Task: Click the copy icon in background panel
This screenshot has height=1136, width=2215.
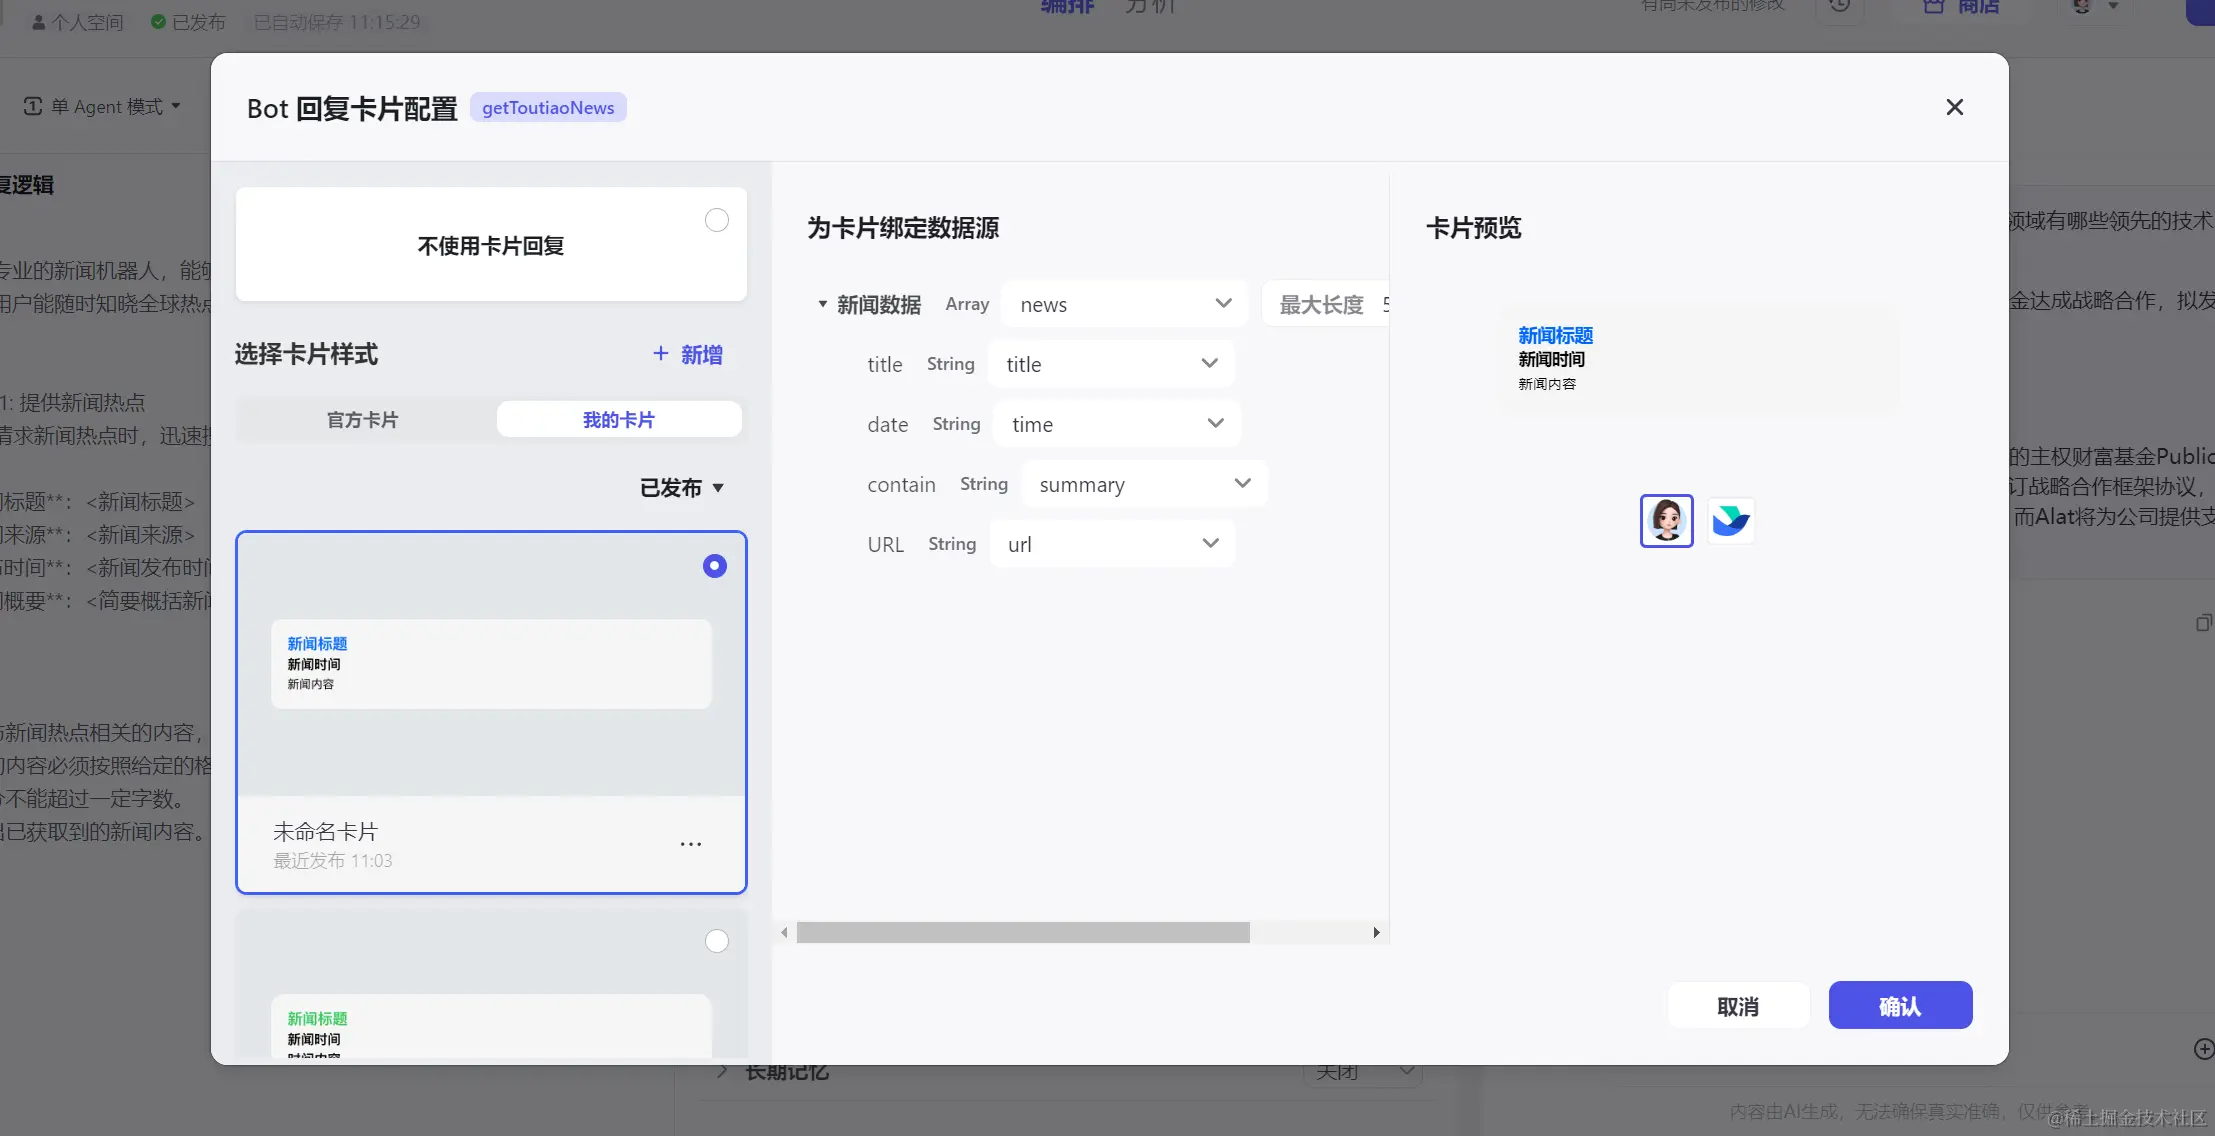Action: click(x=2202, y=623)
